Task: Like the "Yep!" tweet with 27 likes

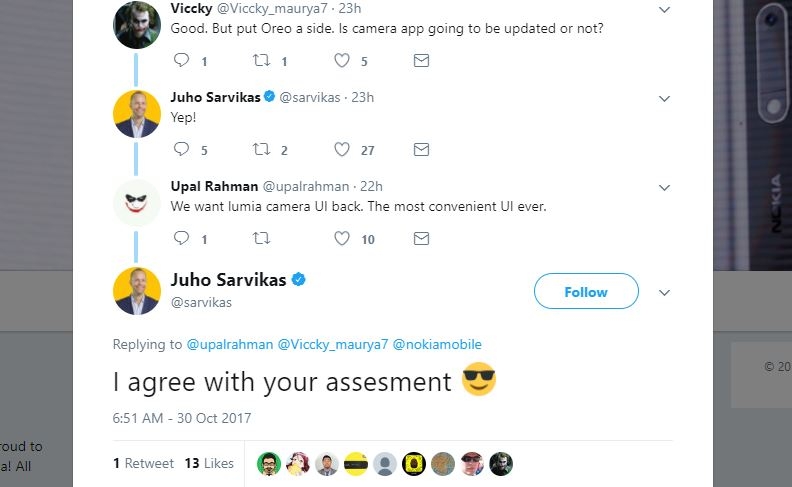Action: (342, 150)
